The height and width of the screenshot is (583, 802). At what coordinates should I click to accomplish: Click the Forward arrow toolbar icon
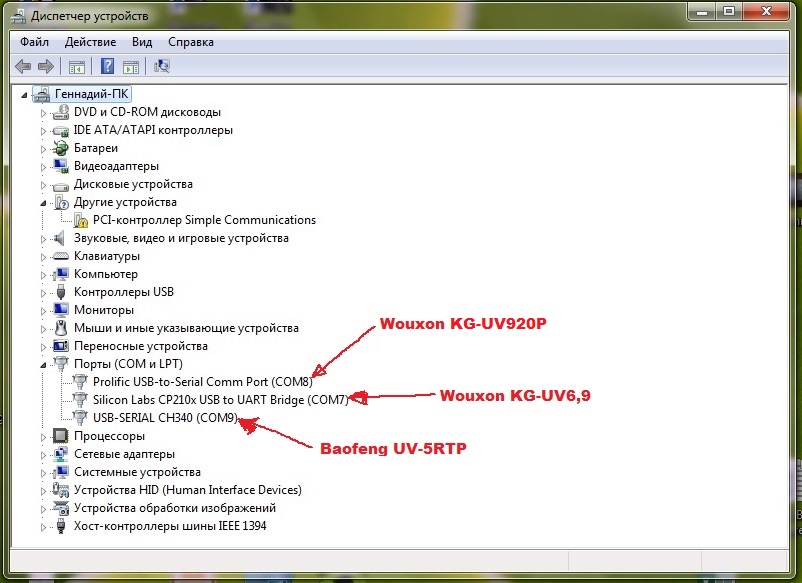[x=46, y=66]
